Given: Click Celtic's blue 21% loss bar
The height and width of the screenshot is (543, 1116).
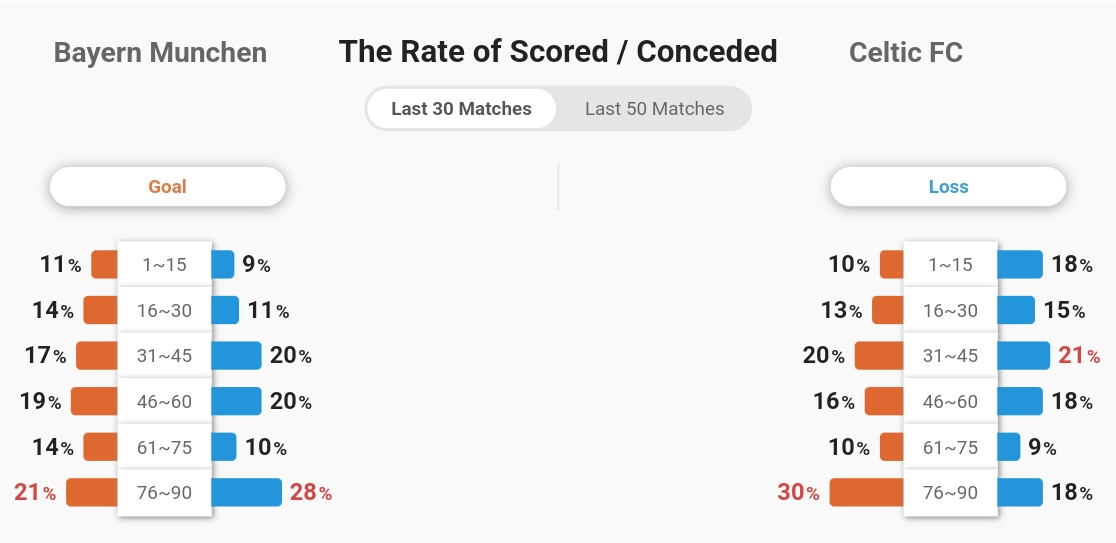Looking at the screenshot, I should (1023, 356).
